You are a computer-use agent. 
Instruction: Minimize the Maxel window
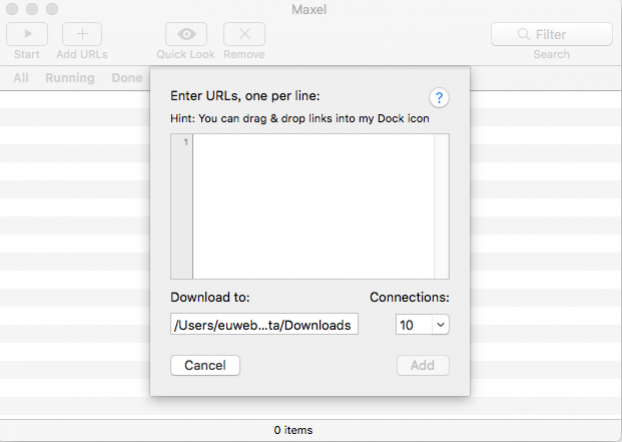pos(32,9)
